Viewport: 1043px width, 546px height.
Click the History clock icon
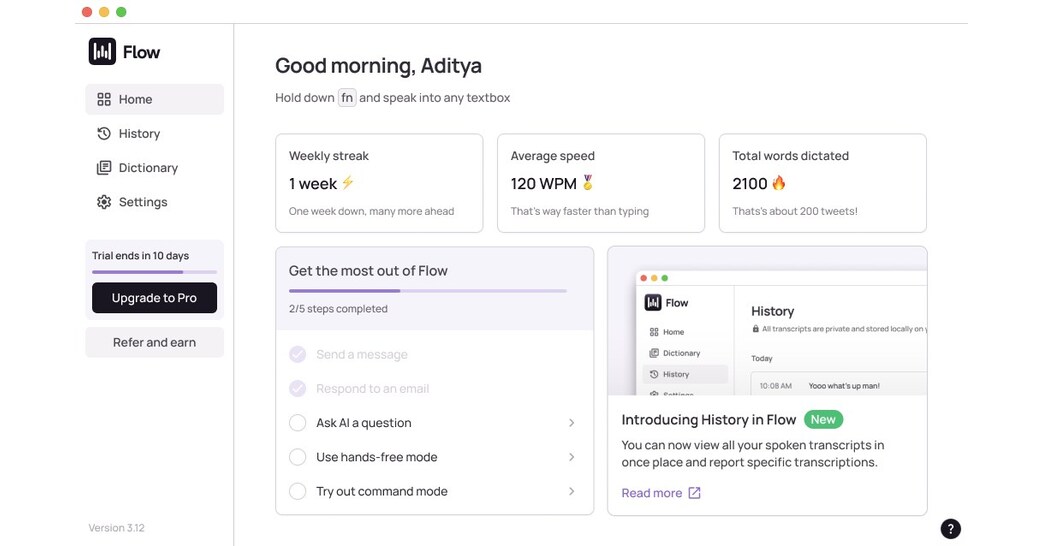[104, 133]
